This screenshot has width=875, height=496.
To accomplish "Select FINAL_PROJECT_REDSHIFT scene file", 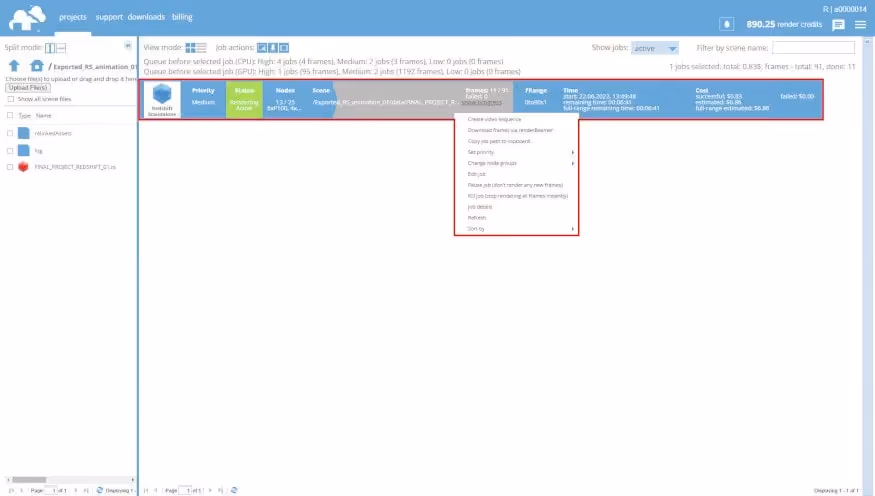I will (x=75, y=167).
